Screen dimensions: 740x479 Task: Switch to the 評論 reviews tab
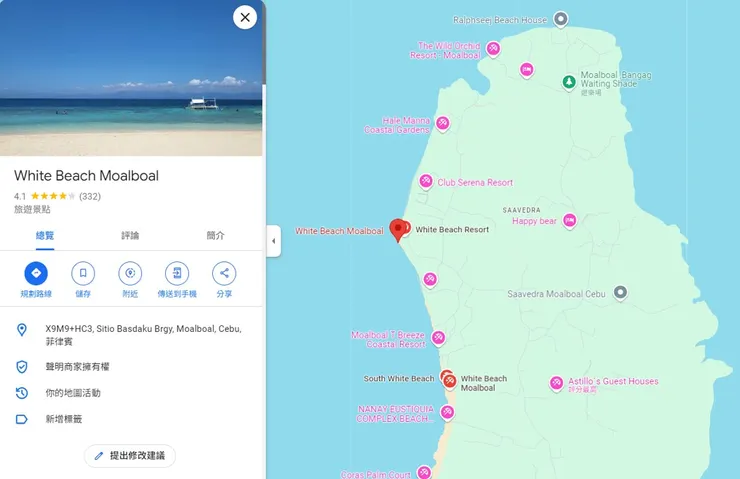pyautogui.click(x=130, y=235)
